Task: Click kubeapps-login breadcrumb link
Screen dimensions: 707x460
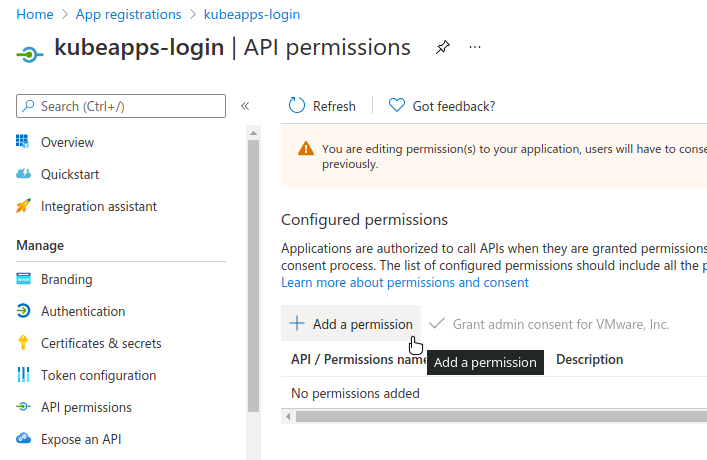Action: (x=252, y=14)
